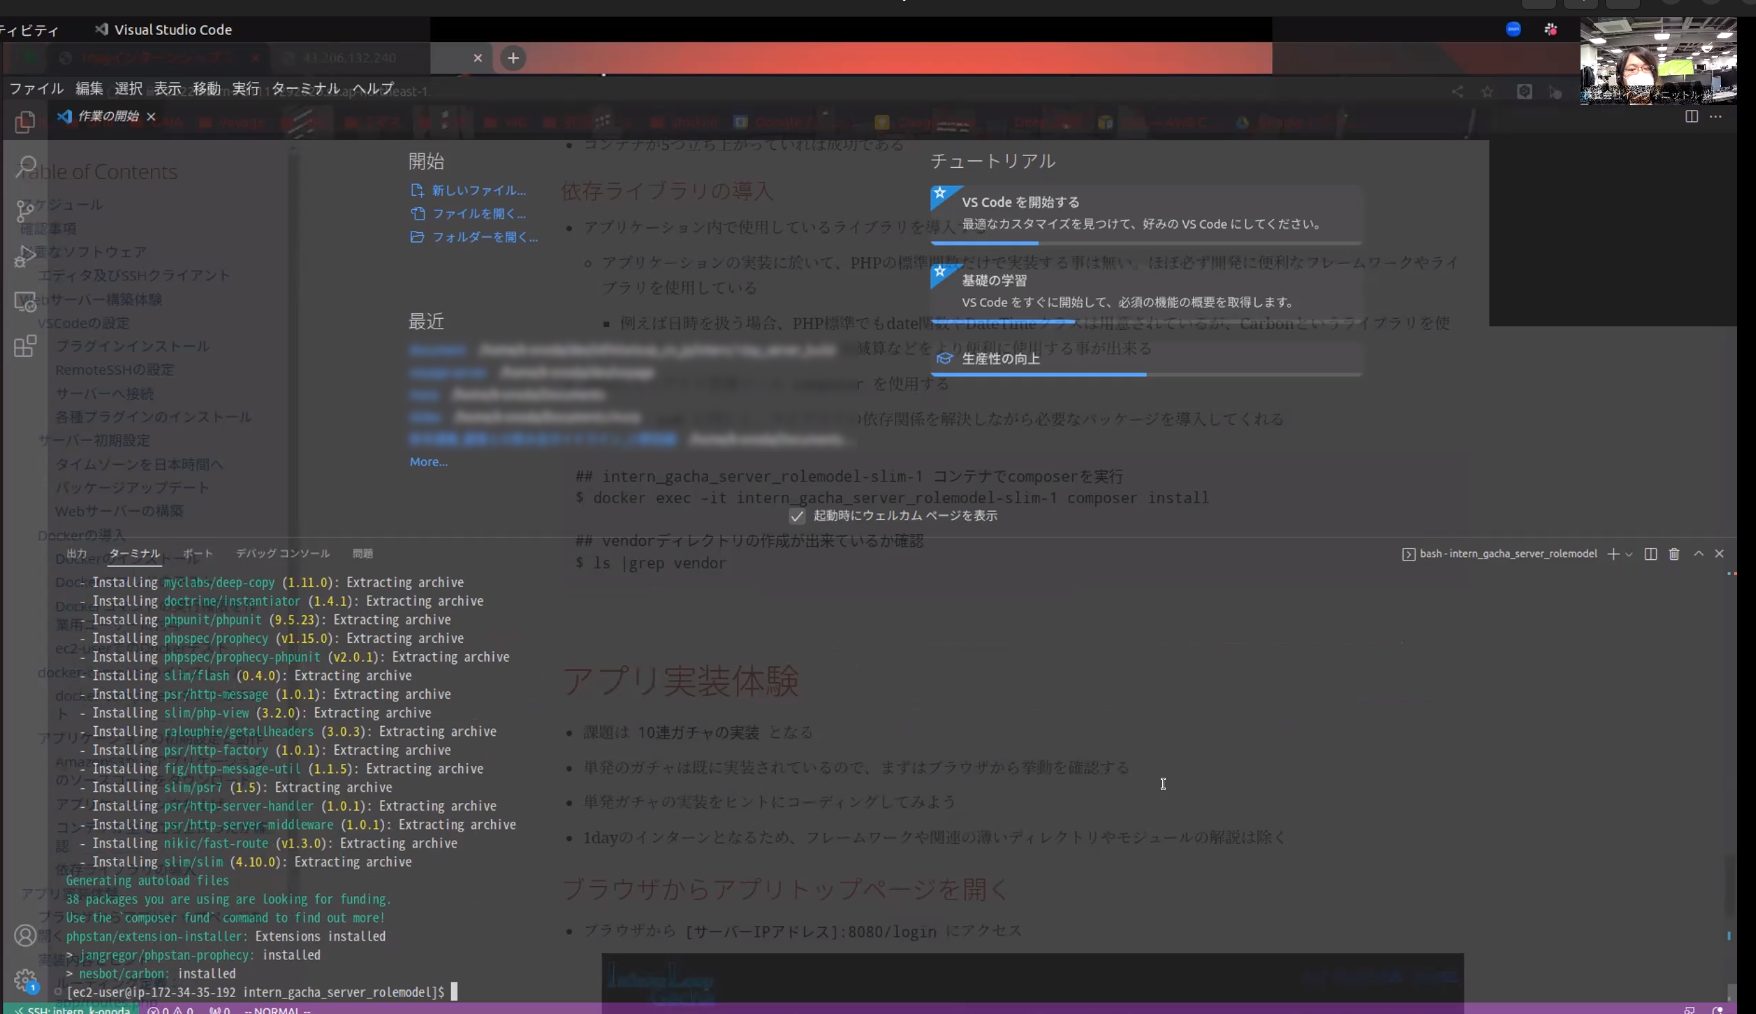Create a new terminal with the plus icon
1756x1014 pixels.
pos(1612,554)
